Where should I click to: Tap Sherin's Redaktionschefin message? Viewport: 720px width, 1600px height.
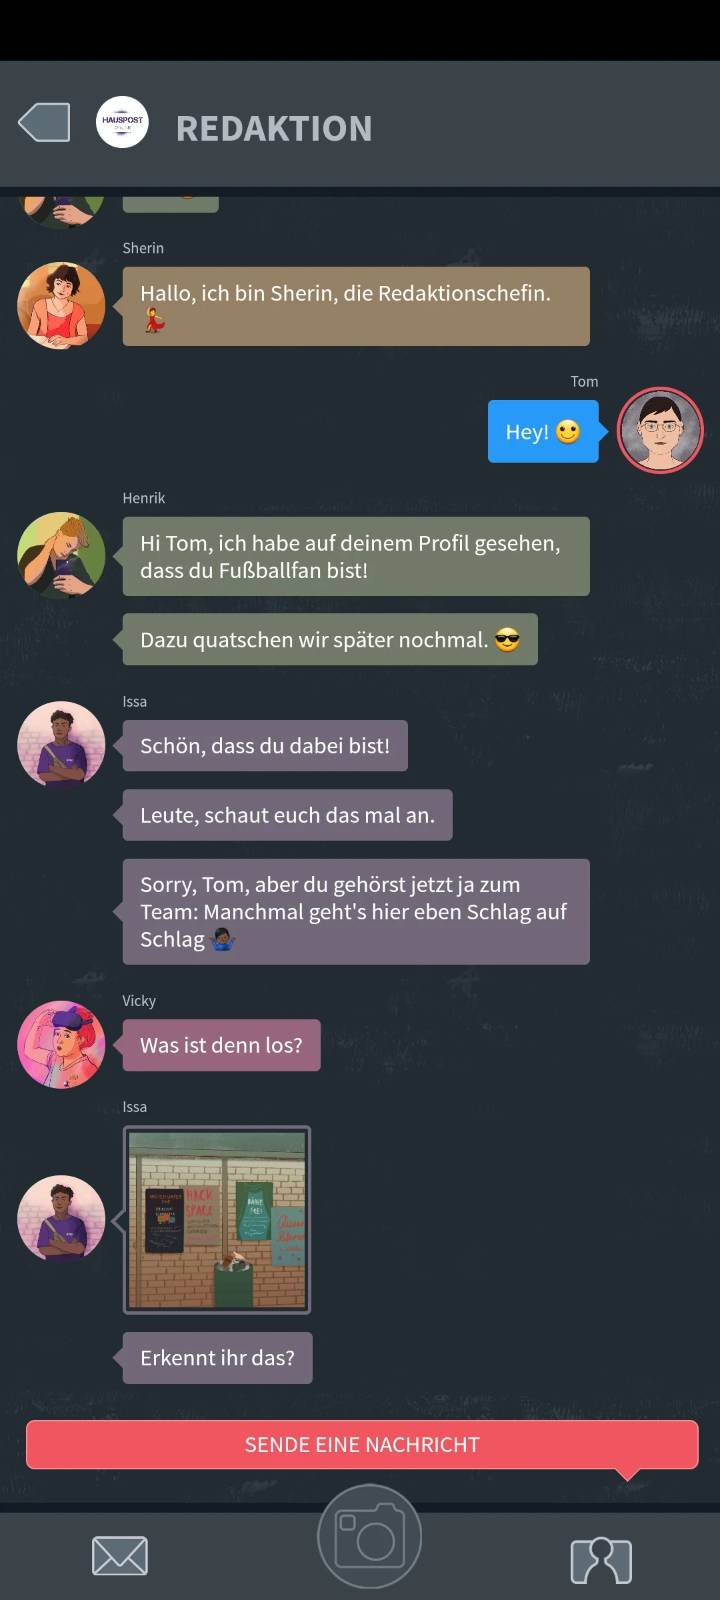tap(356, 306)
